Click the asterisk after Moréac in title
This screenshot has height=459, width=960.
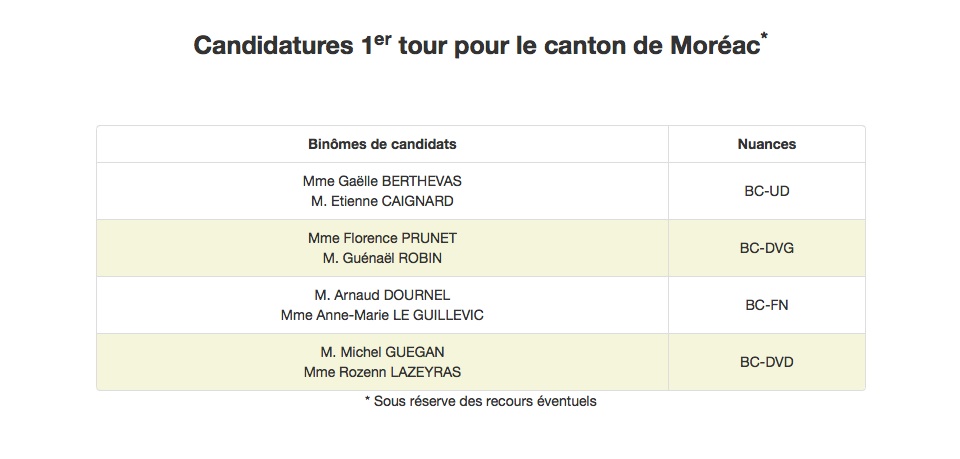click(x=765, y=37)
